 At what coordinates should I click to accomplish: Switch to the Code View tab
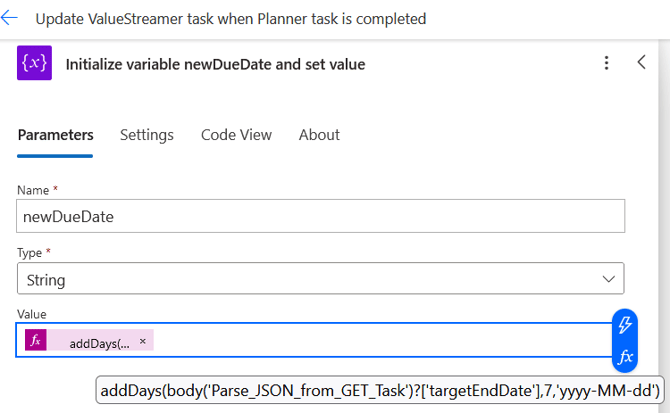(236, 135)
